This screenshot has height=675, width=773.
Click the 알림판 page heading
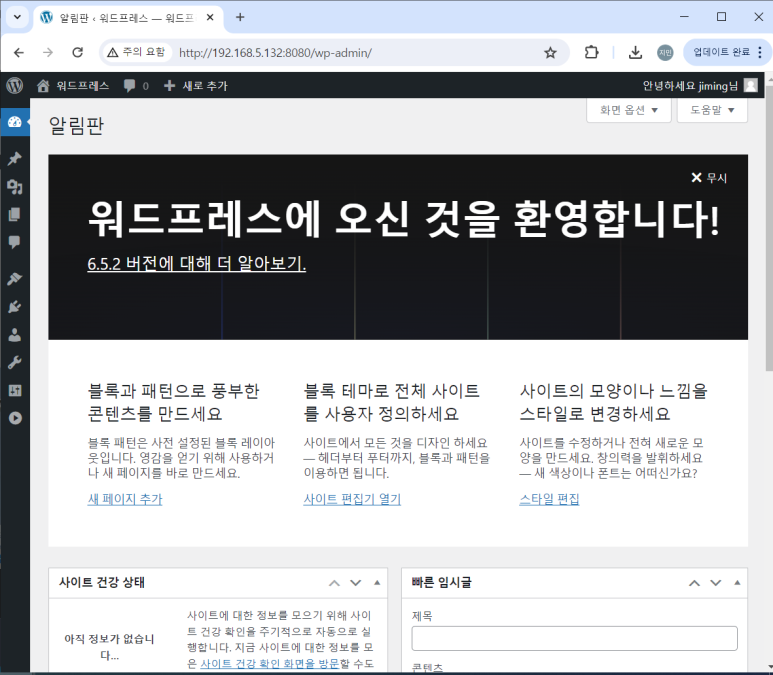(x=76, y=125)
